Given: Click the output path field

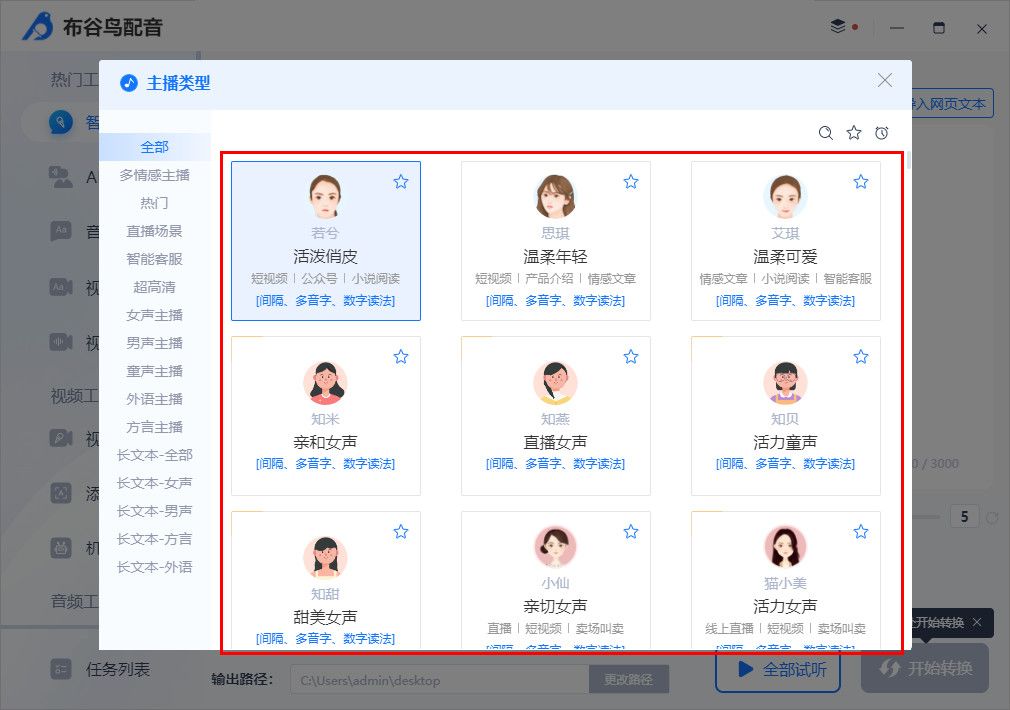Looking at the screenshot, I should 440,680.
